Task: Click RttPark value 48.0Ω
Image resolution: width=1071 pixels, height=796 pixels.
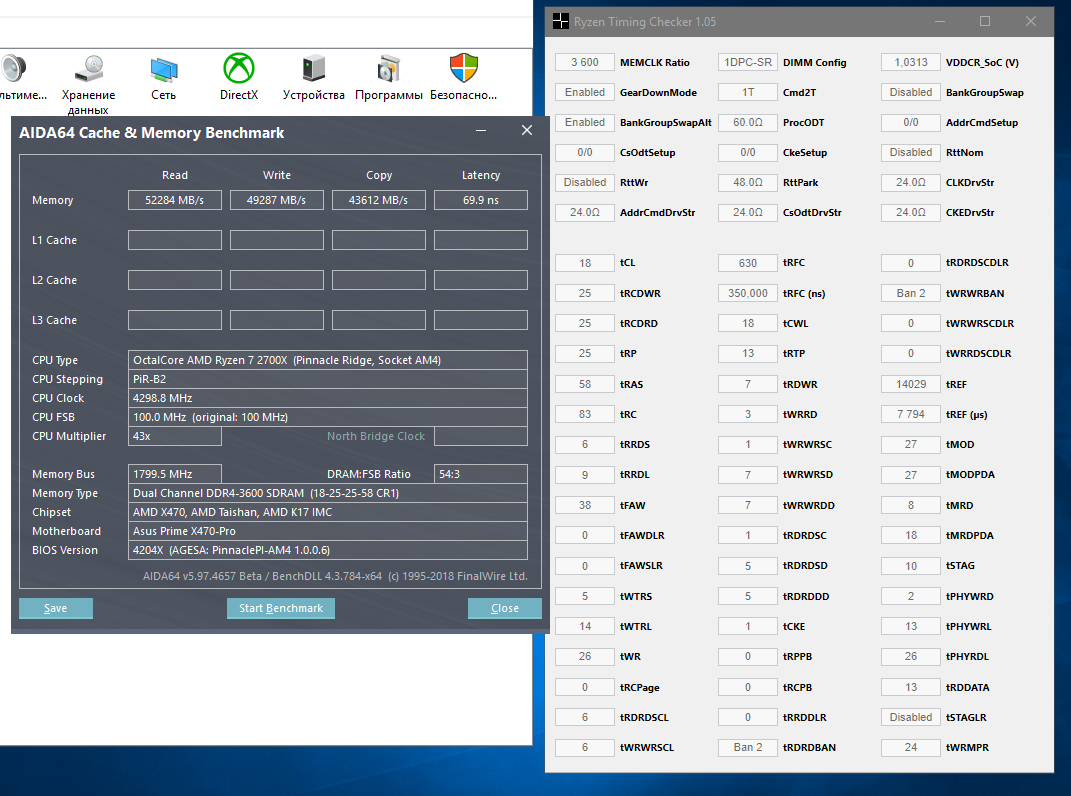Action: point(748,182)
